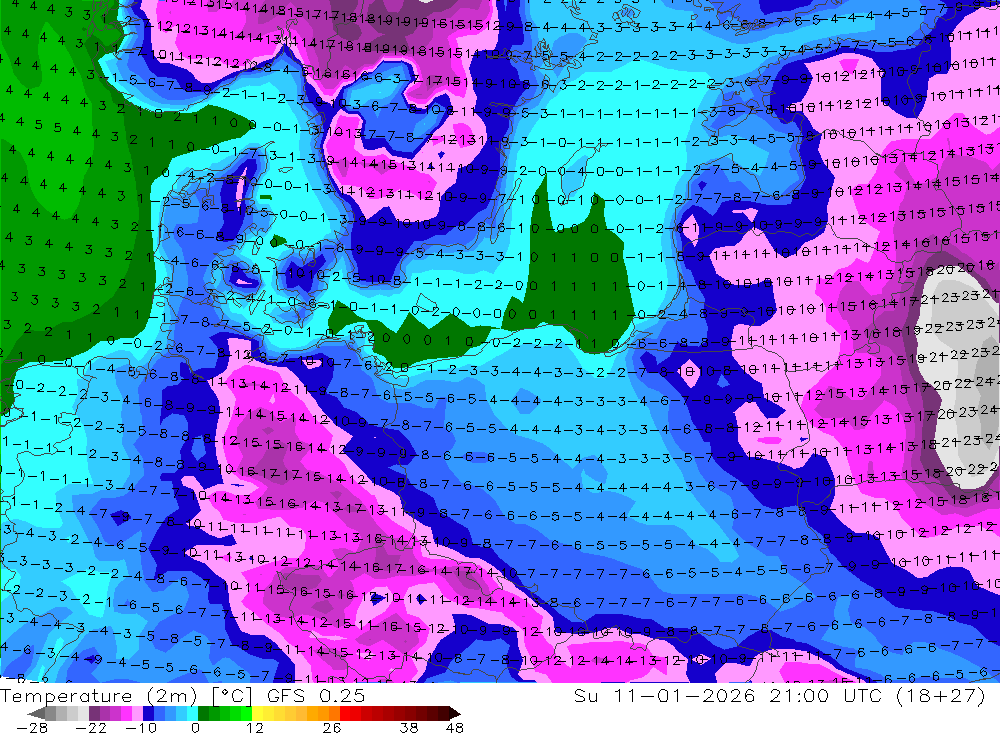
Task: Click the "26" legend value
Action: [332, 728]
